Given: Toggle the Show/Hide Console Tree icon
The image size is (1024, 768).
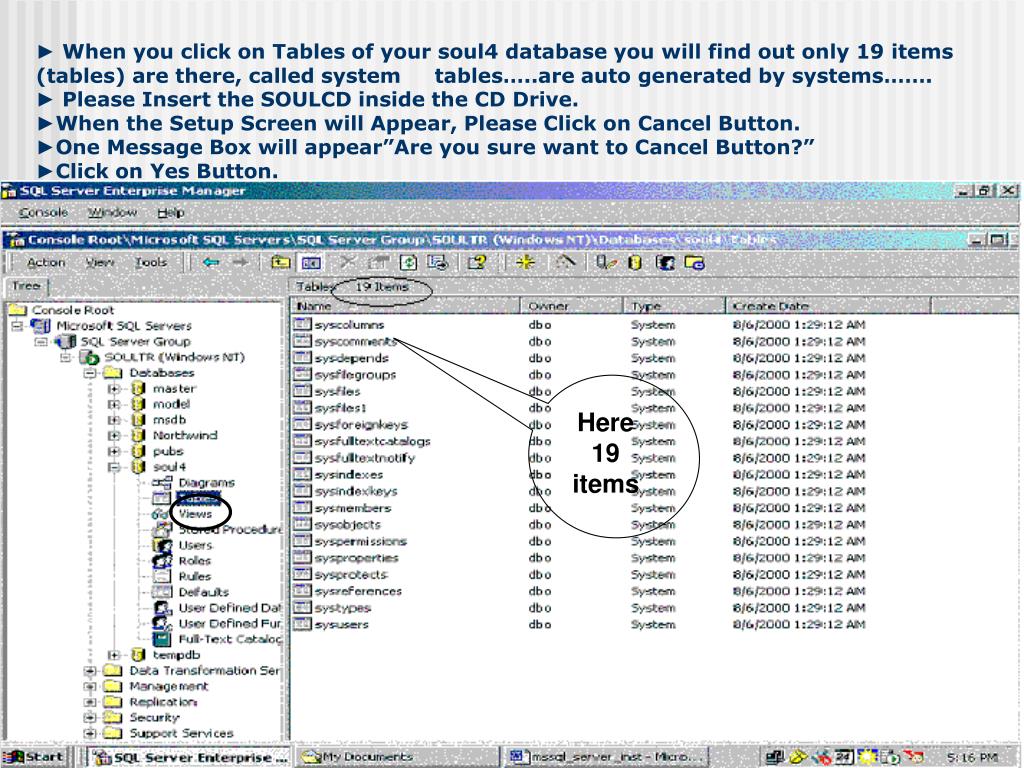Looking at the screenshot, I should [311, 263].
